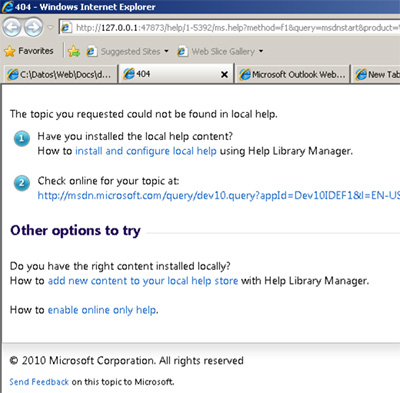Image resolution: width=400 pixels, height=393 pixels.
Task: Open the enable online only help link
Action: [102, 310]
